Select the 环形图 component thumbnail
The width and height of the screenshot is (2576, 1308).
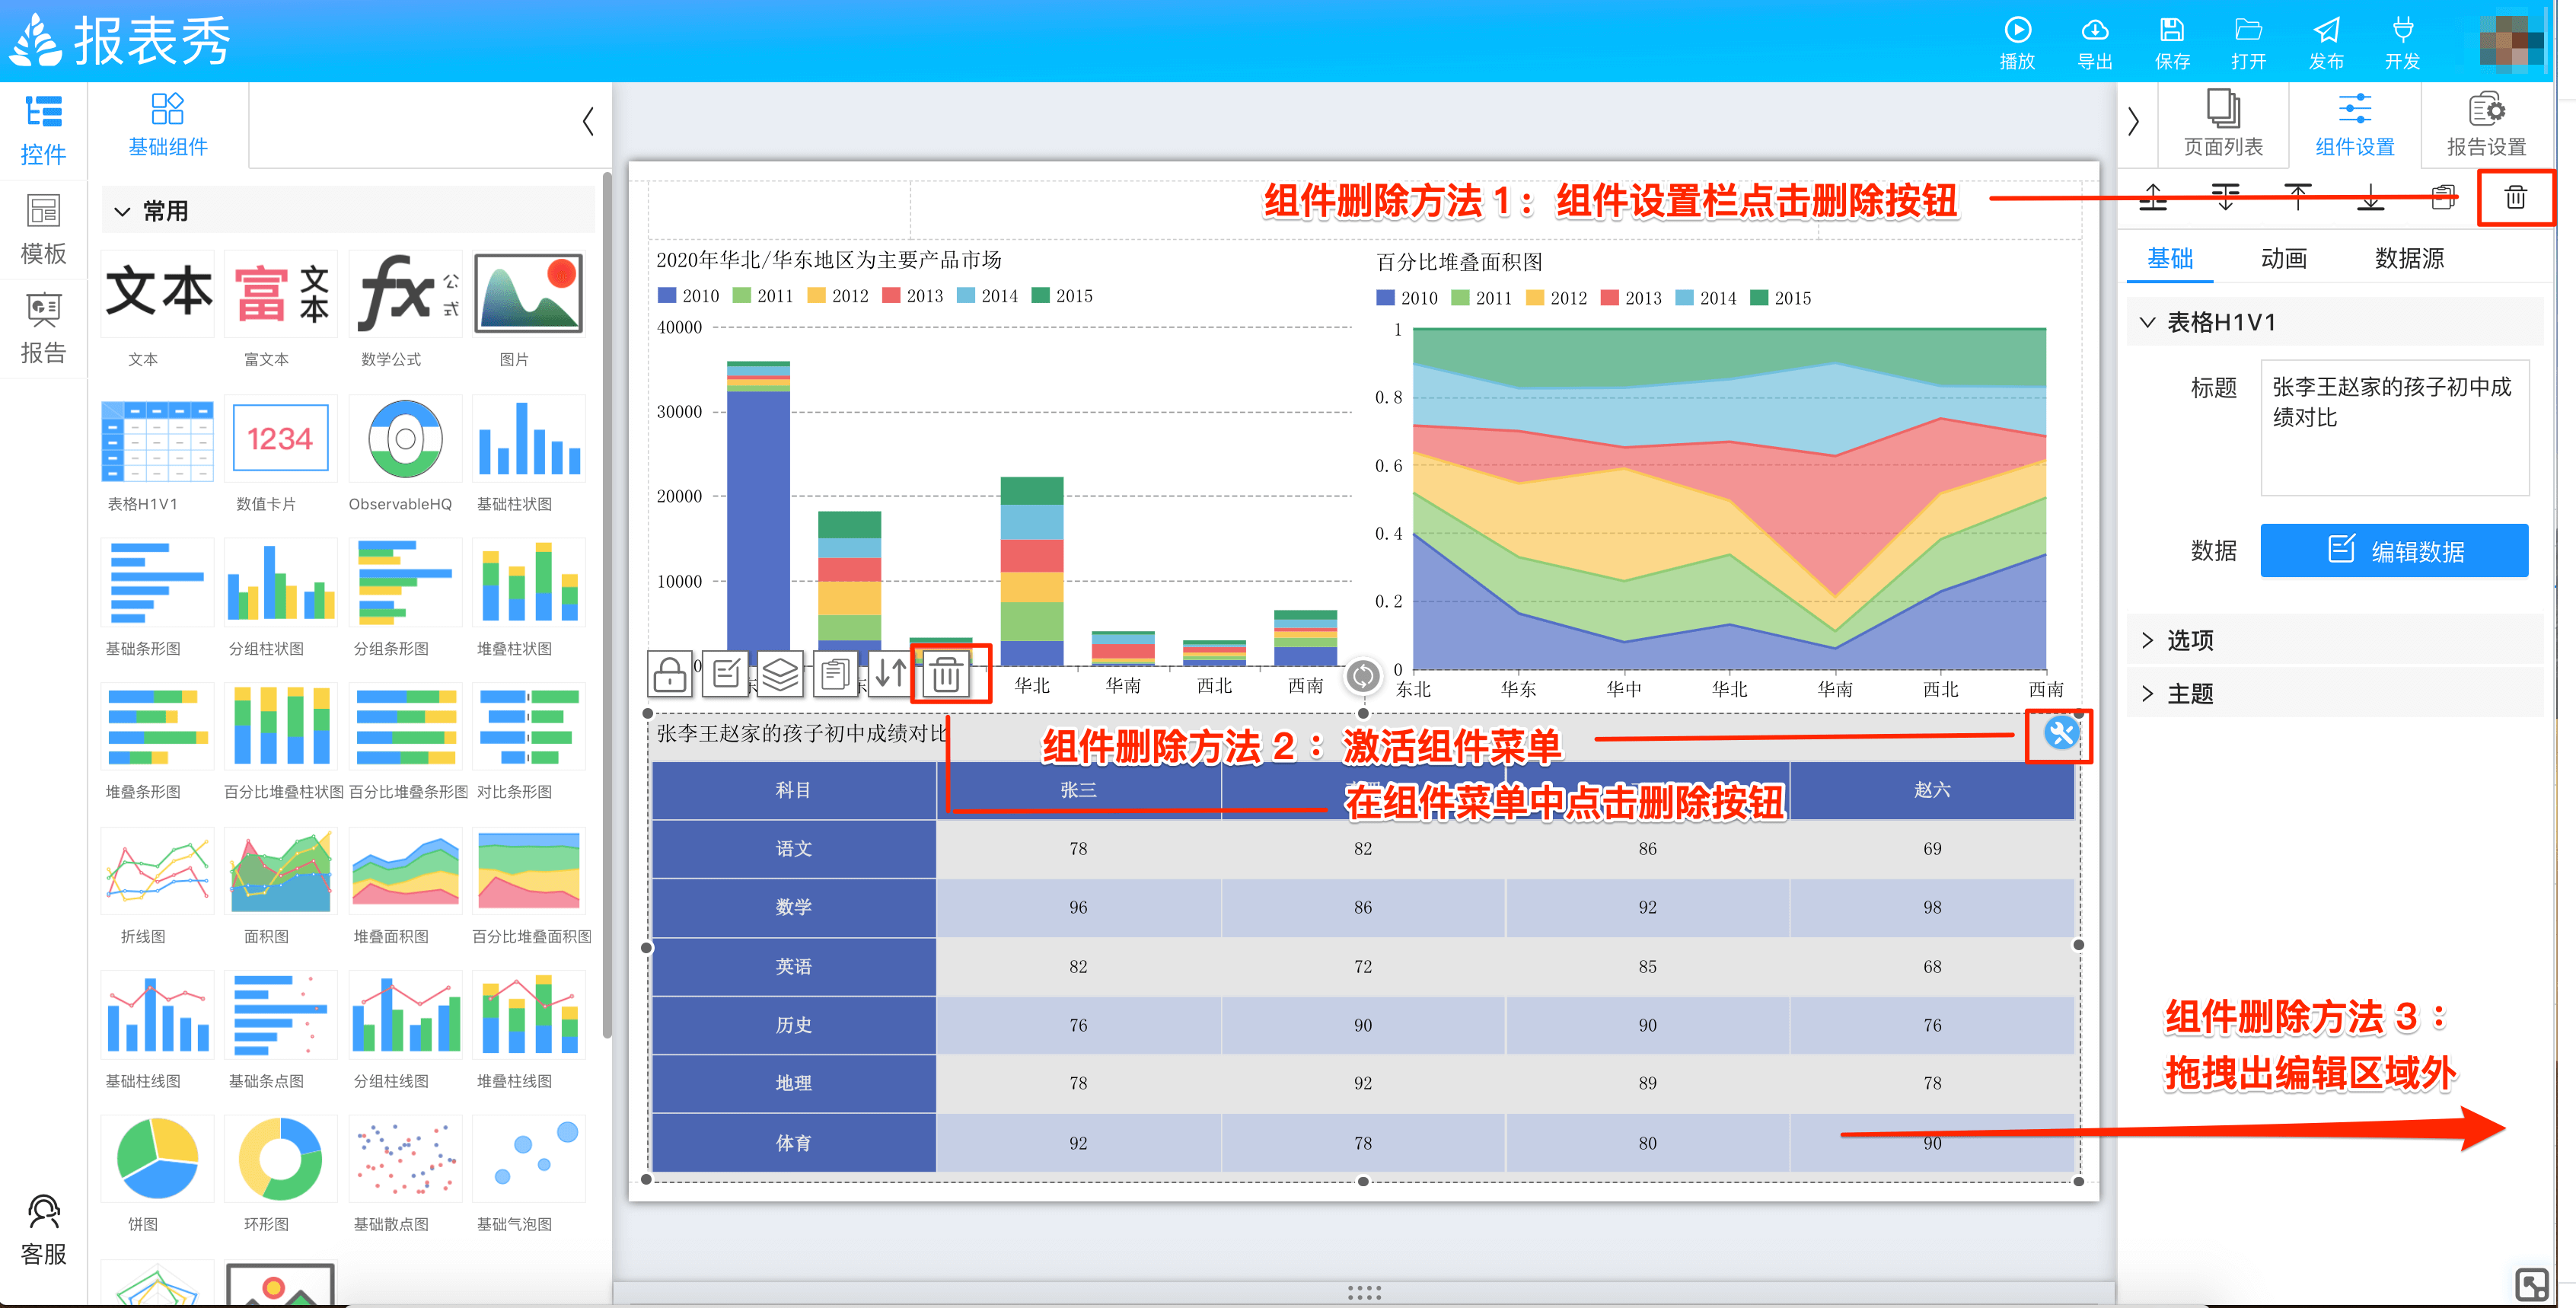click(281, 1158)
